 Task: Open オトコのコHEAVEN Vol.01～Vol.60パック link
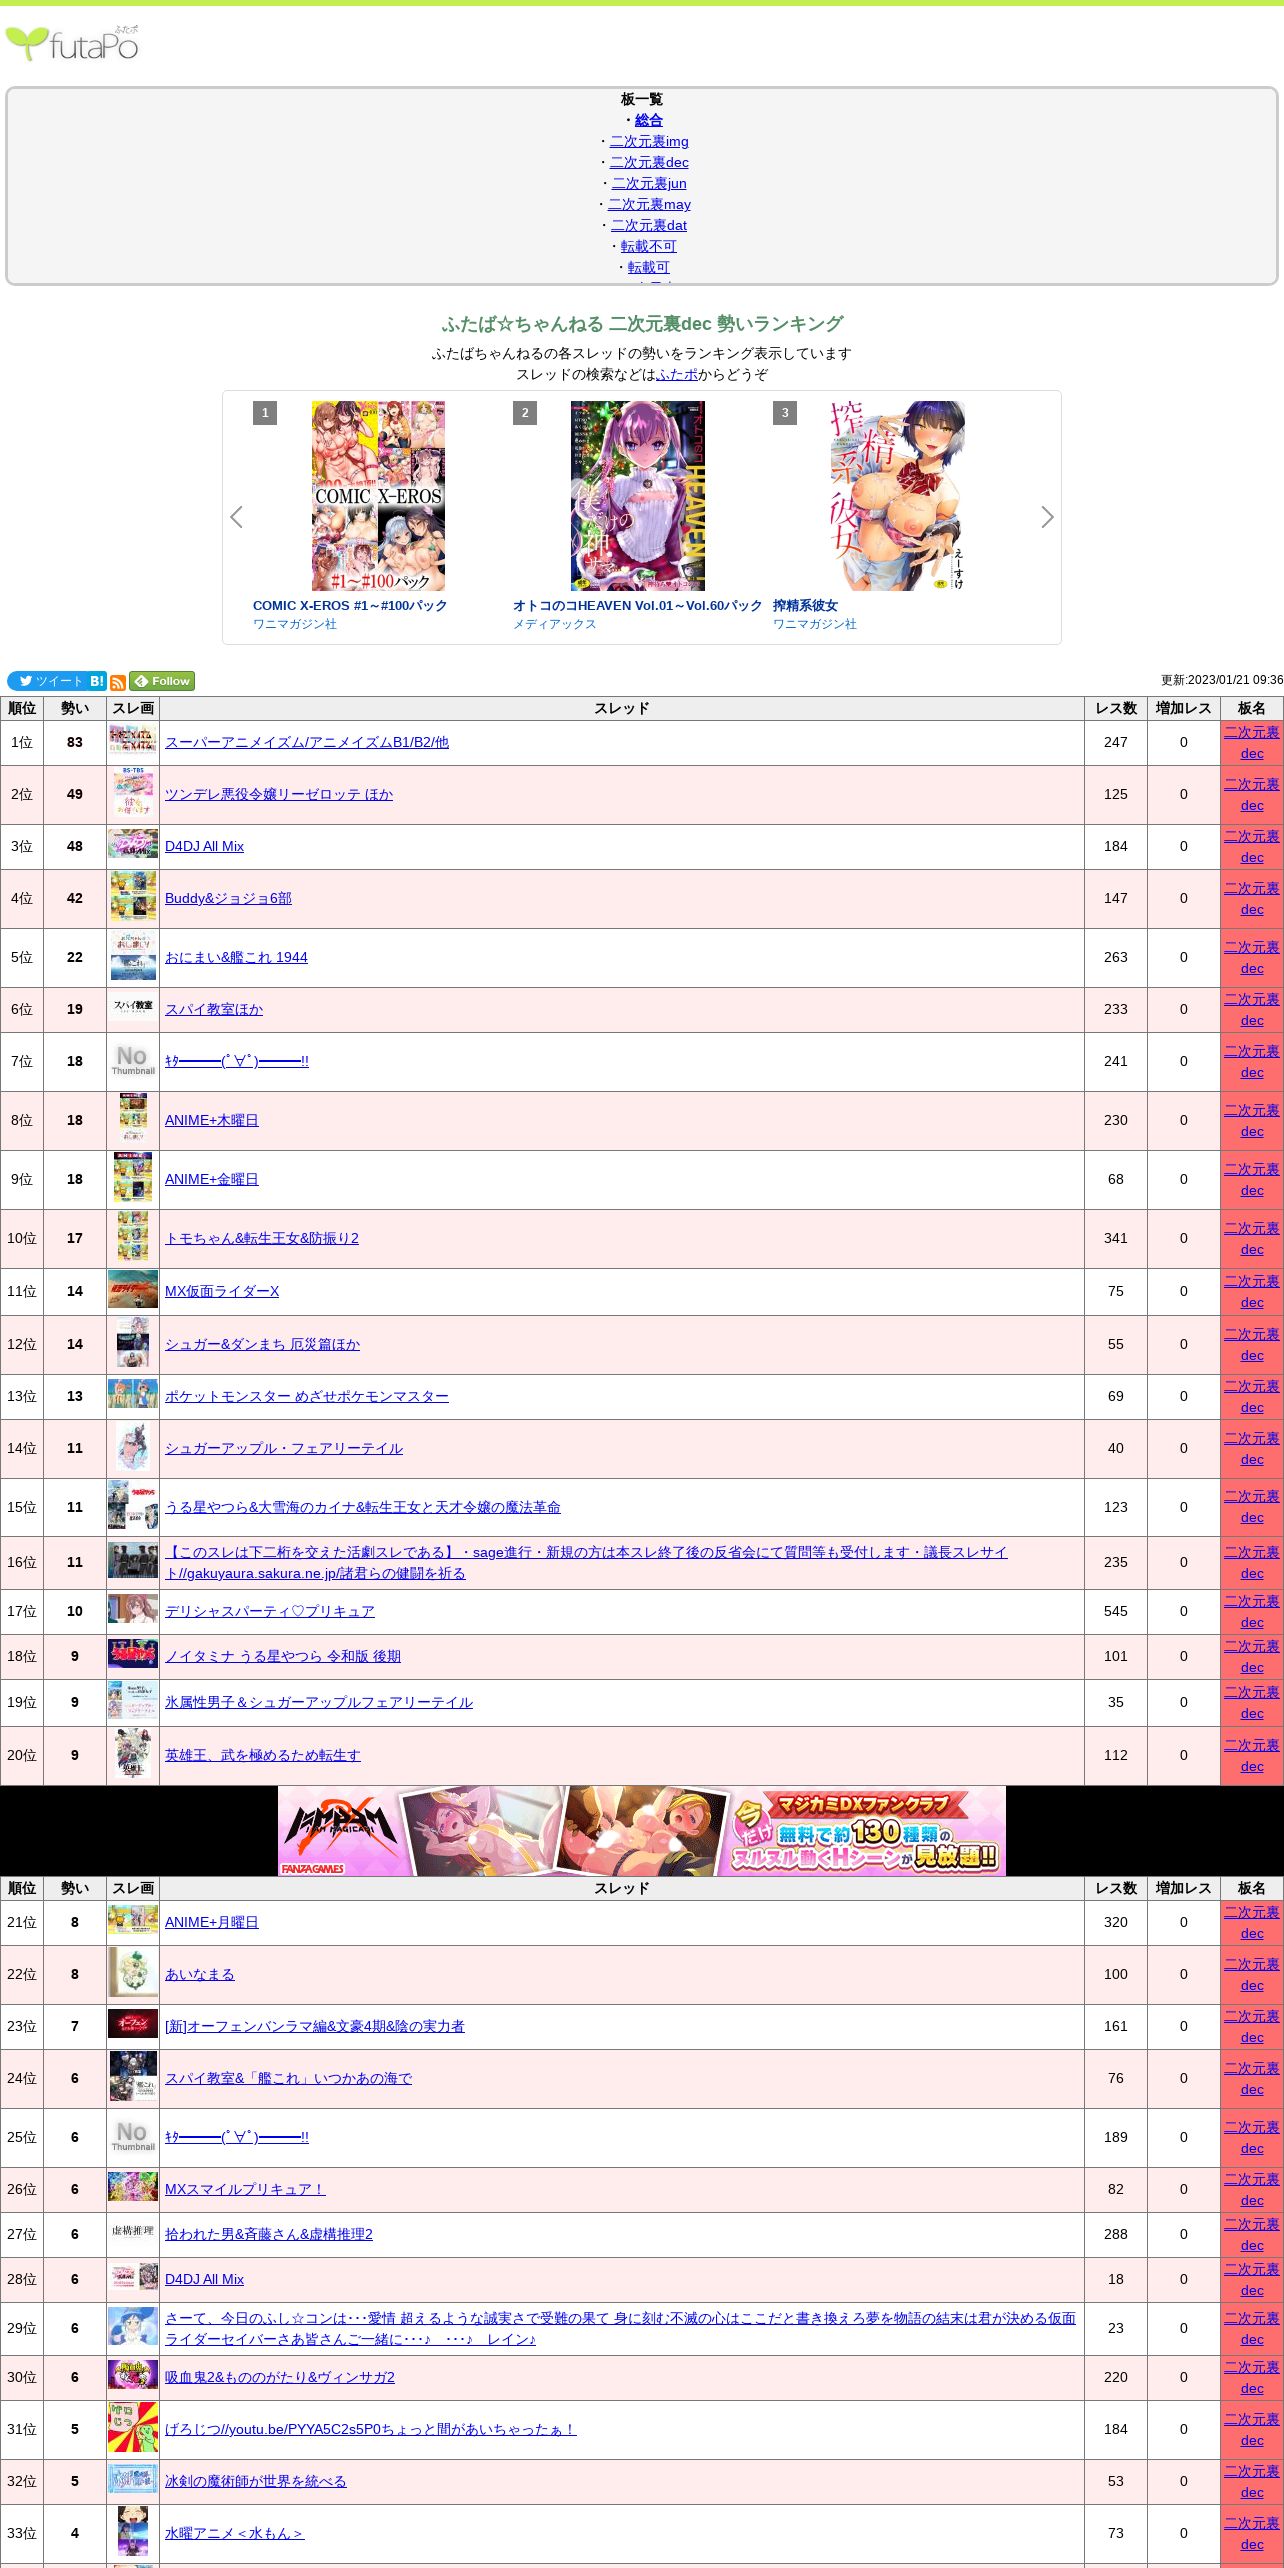pos(637,605)
